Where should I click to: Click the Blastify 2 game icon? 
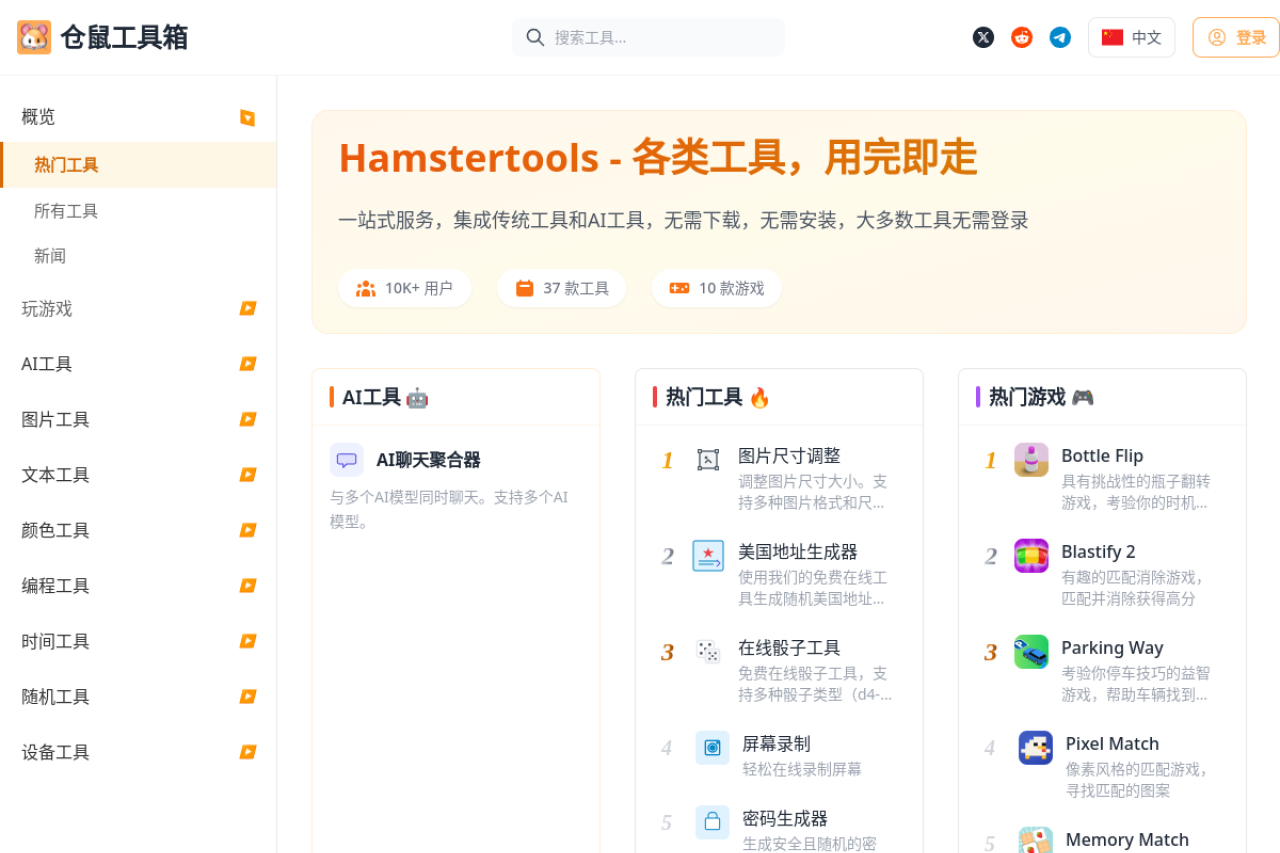[x=1031, y=556]
